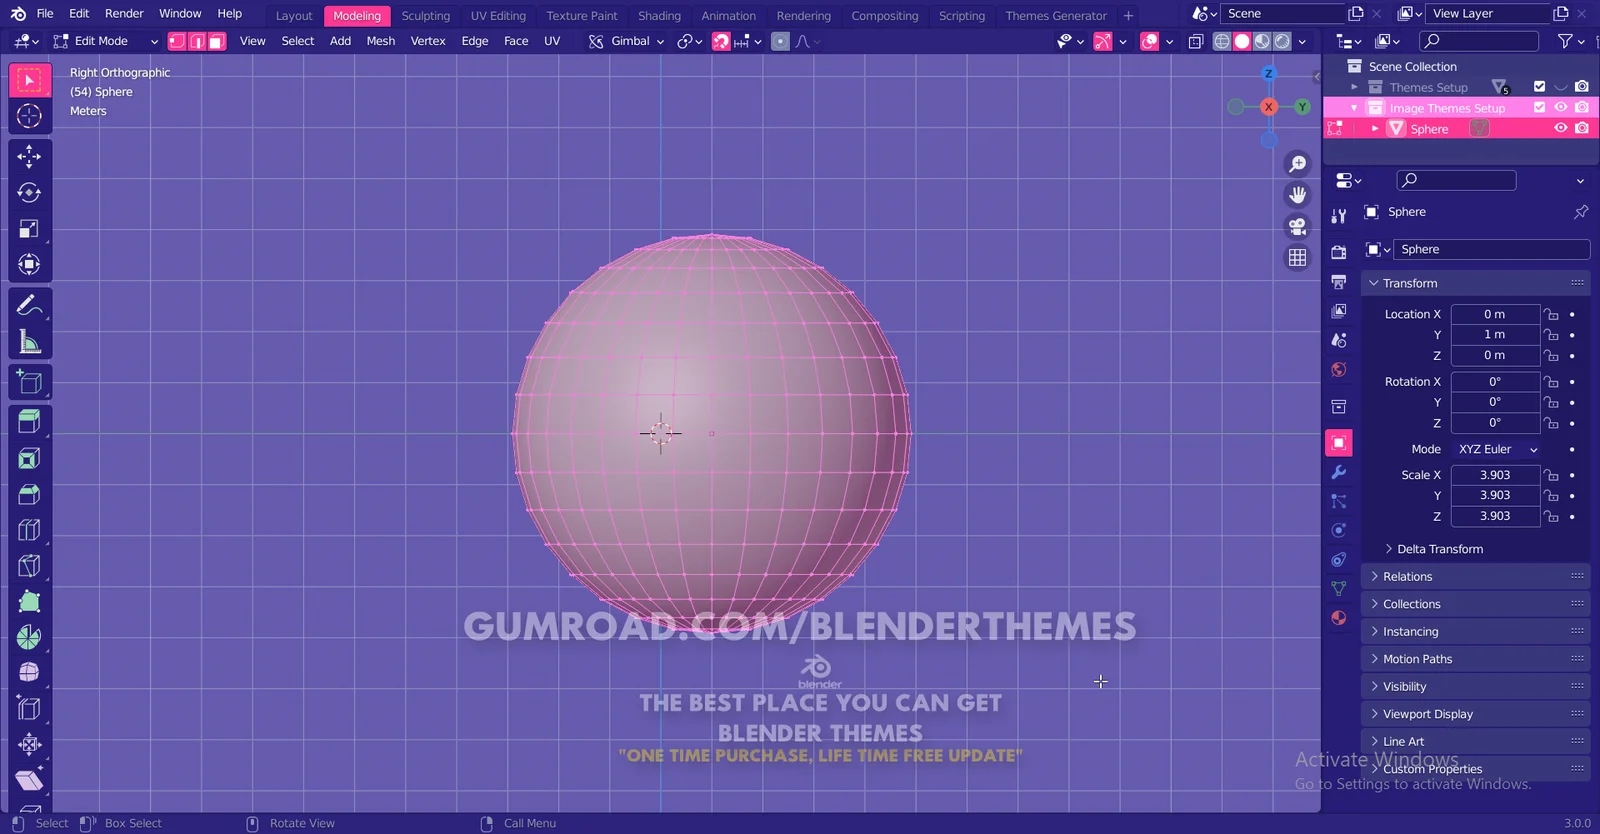Screen dimensions: 1600x834
Task: Open the Render properties tab
Action: coord(1339,252)
